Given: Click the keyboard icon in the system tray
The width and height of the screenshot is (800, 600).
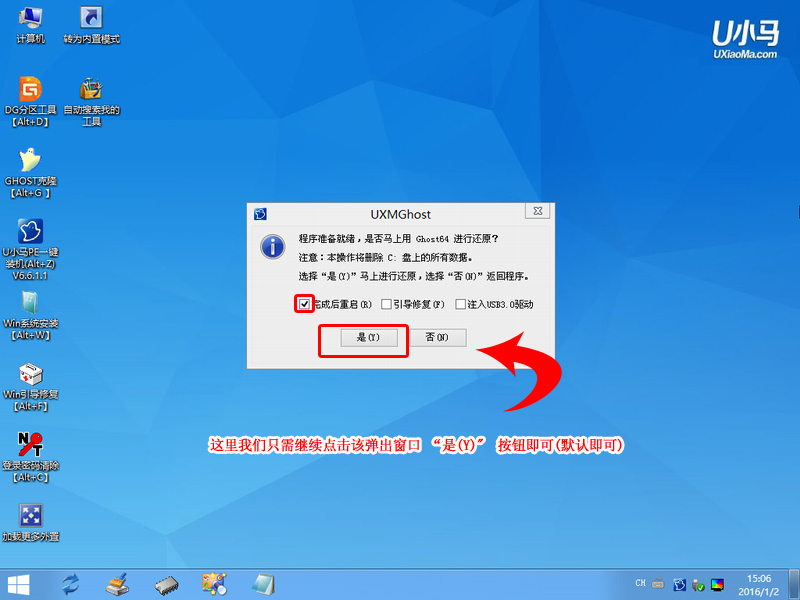Looking at the screenshot, I should [x=657, y=583].
